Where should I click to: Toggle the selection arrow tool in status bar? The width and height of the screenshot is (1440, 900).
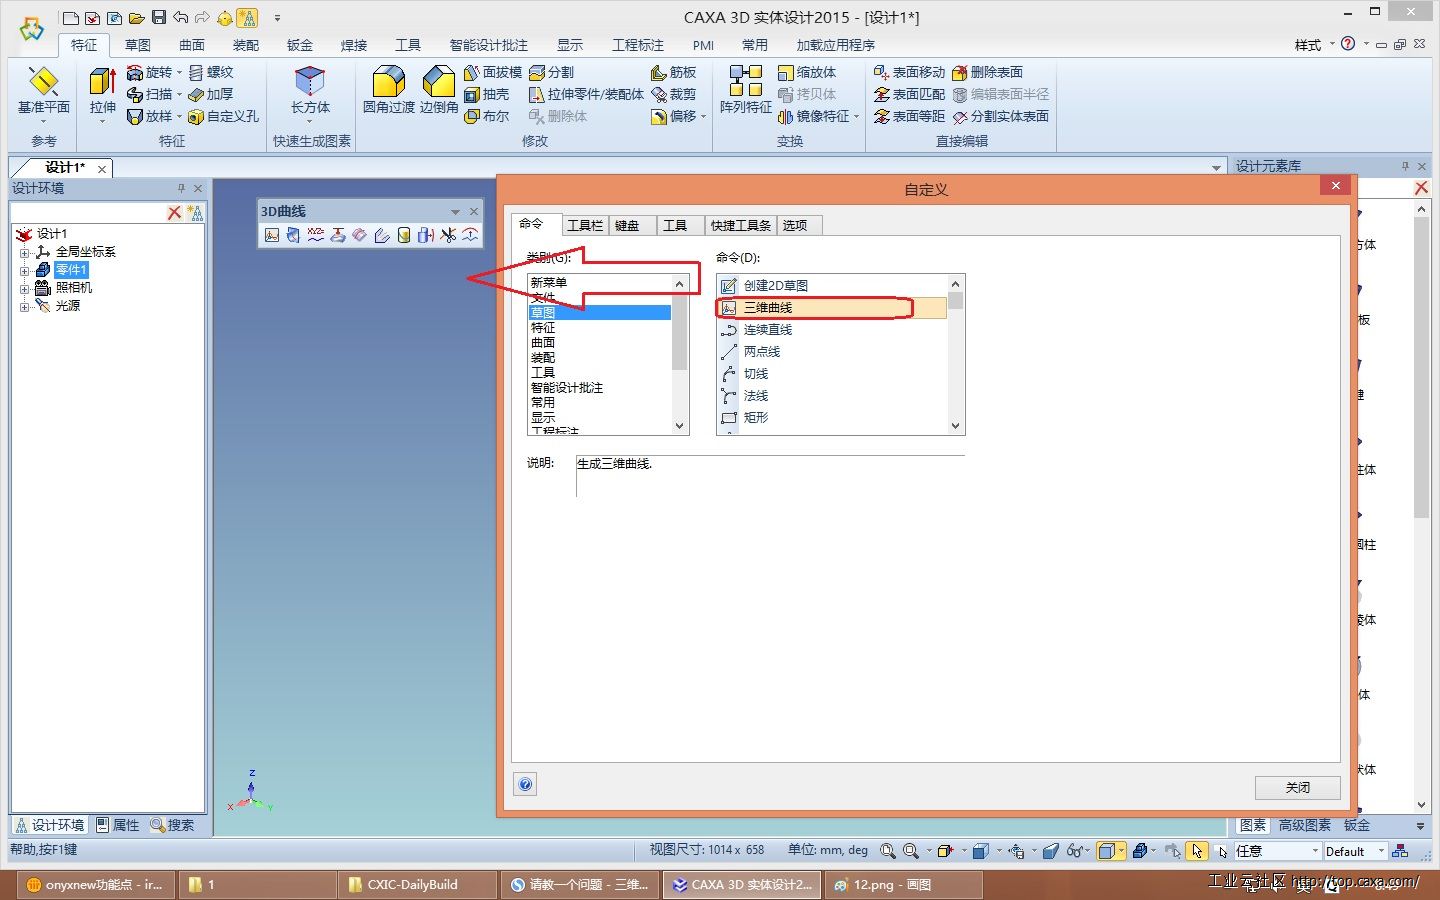click(1197, 851)
